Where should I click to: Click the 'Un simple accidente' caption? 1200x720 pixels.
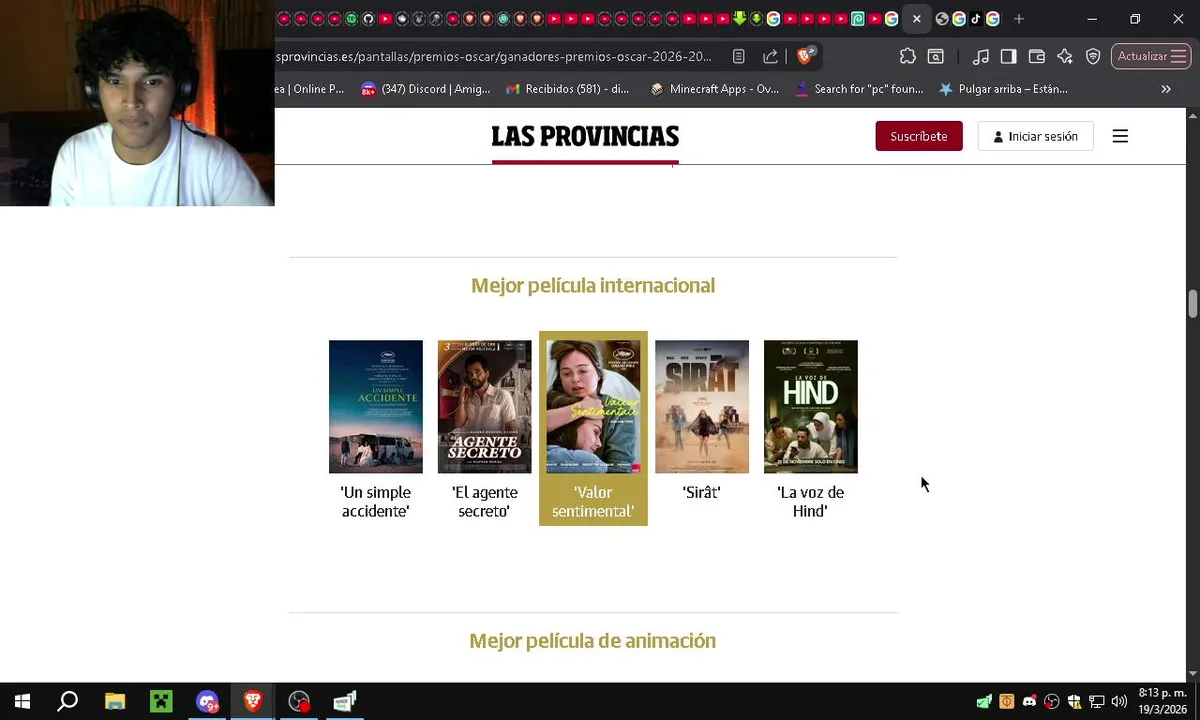376,502
